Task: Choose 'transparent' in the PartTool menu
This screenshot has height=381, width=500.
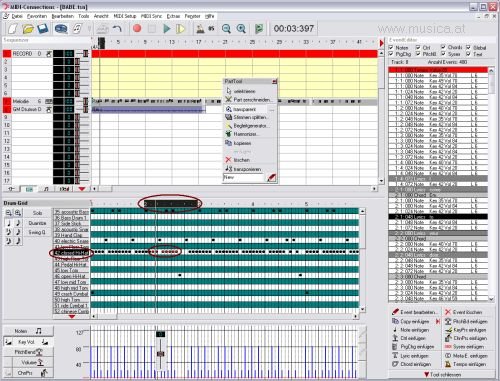Action: (x=250, y=109)
